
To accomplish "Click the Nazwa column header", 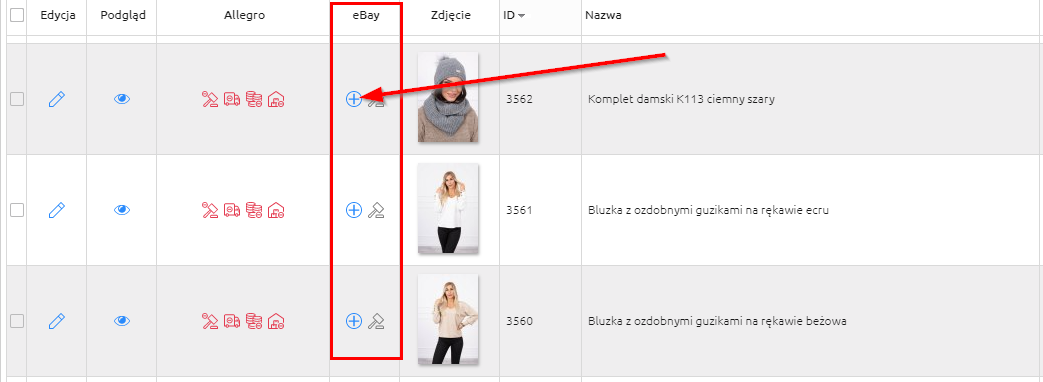I will click(x=603, y=15).
